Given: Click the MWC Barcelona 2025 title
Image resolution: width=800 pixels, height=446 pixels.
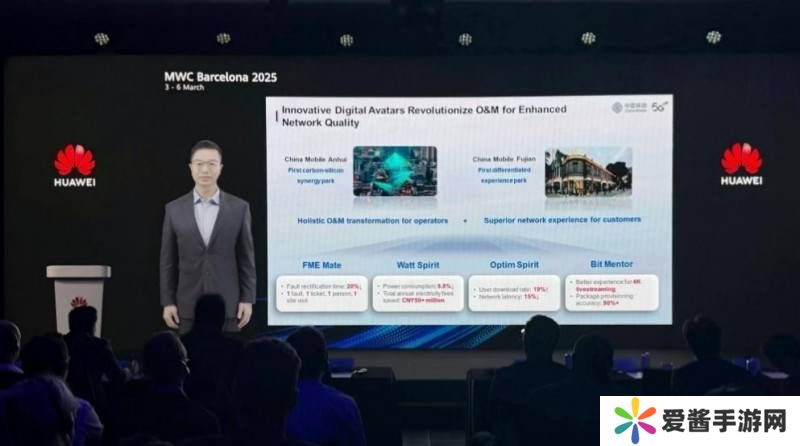Looking at the screenshot, I should click(x=220, y=76).
